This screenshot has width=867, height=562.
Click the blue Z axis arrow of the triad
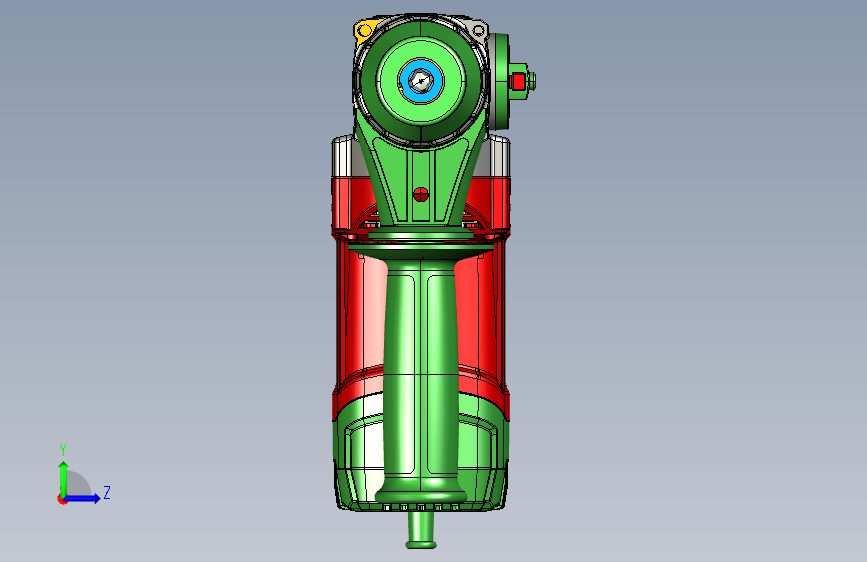tap(83, 498)
